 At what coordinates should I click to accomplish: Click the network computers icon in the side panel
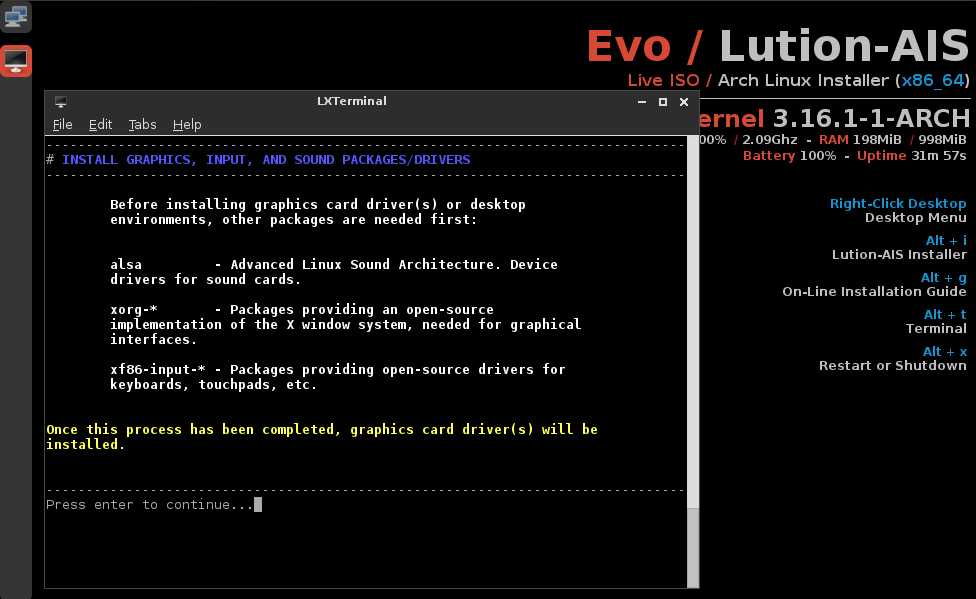16,17
